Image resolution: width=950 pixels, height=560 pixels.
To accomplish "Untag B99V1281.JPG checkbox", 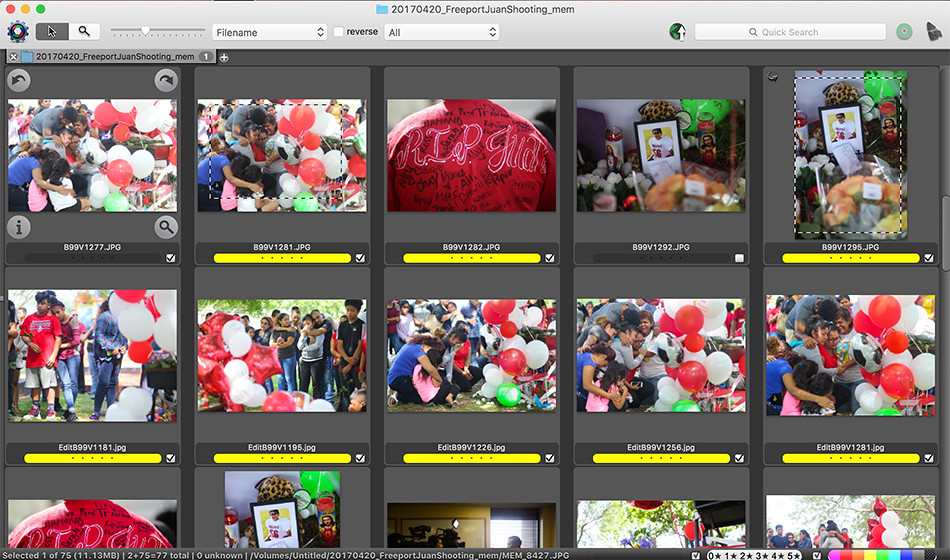I will [x=360, y=258].
